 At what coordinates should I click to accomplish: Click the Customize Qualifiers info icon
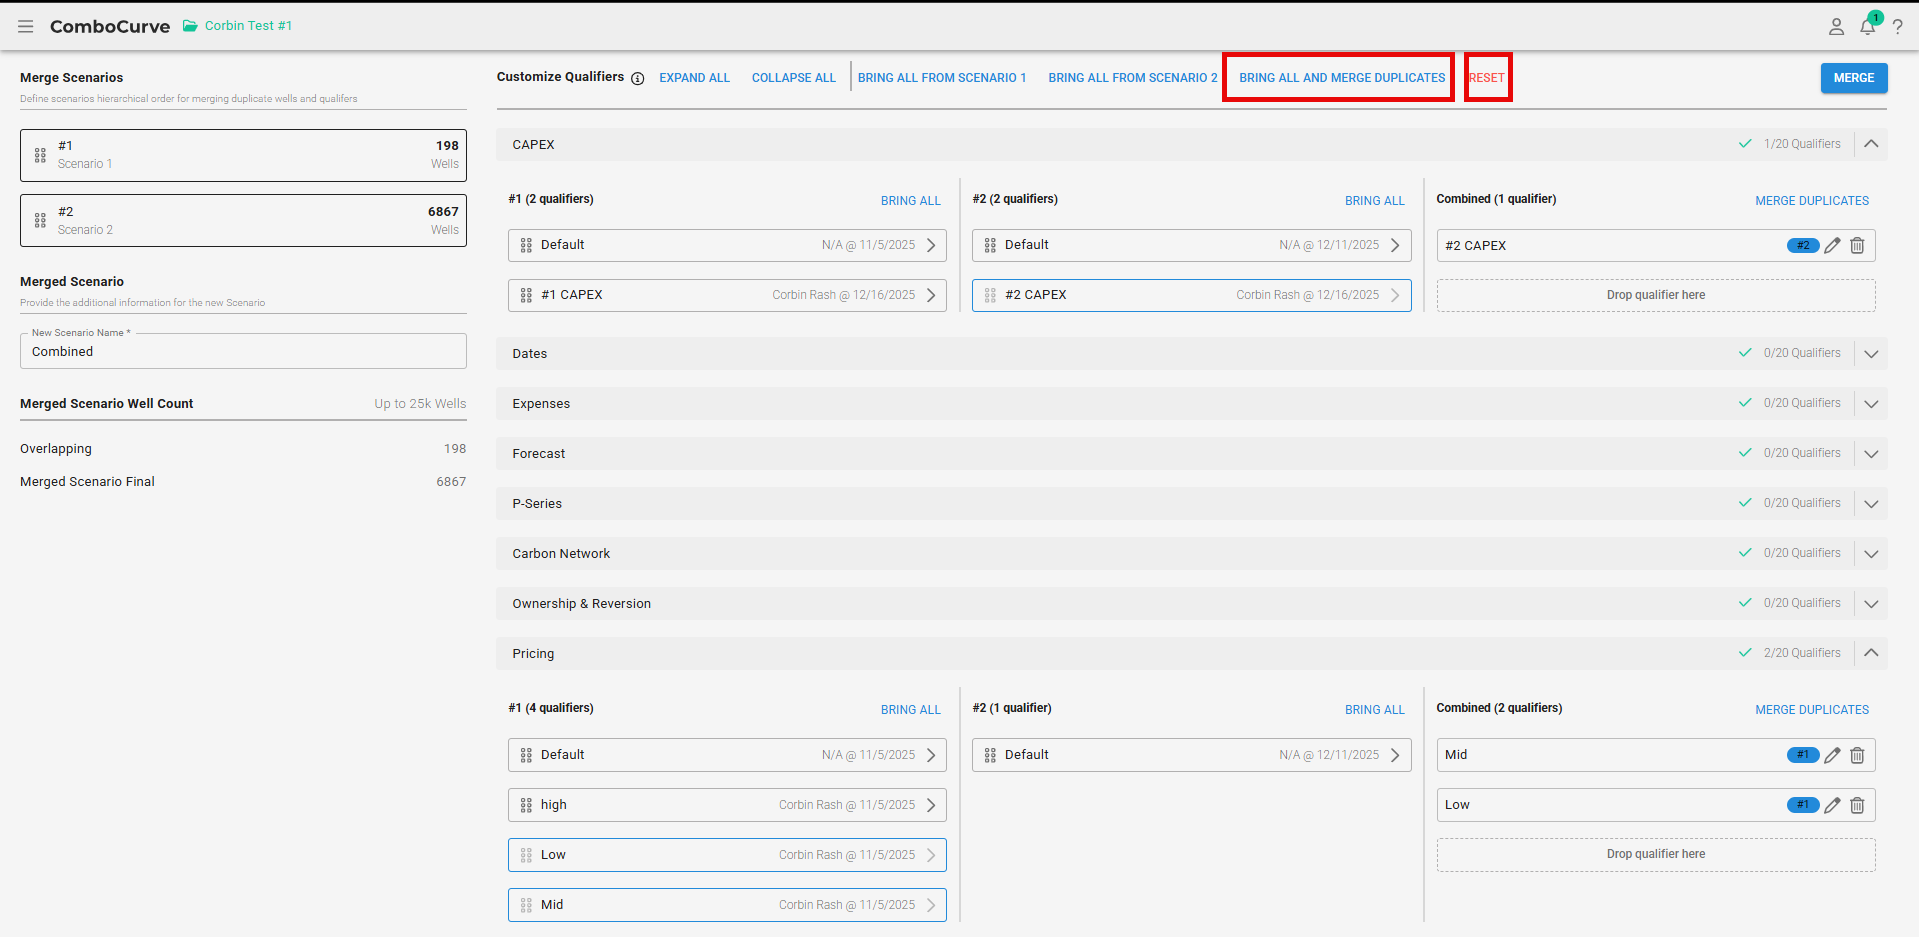point(637,78)
